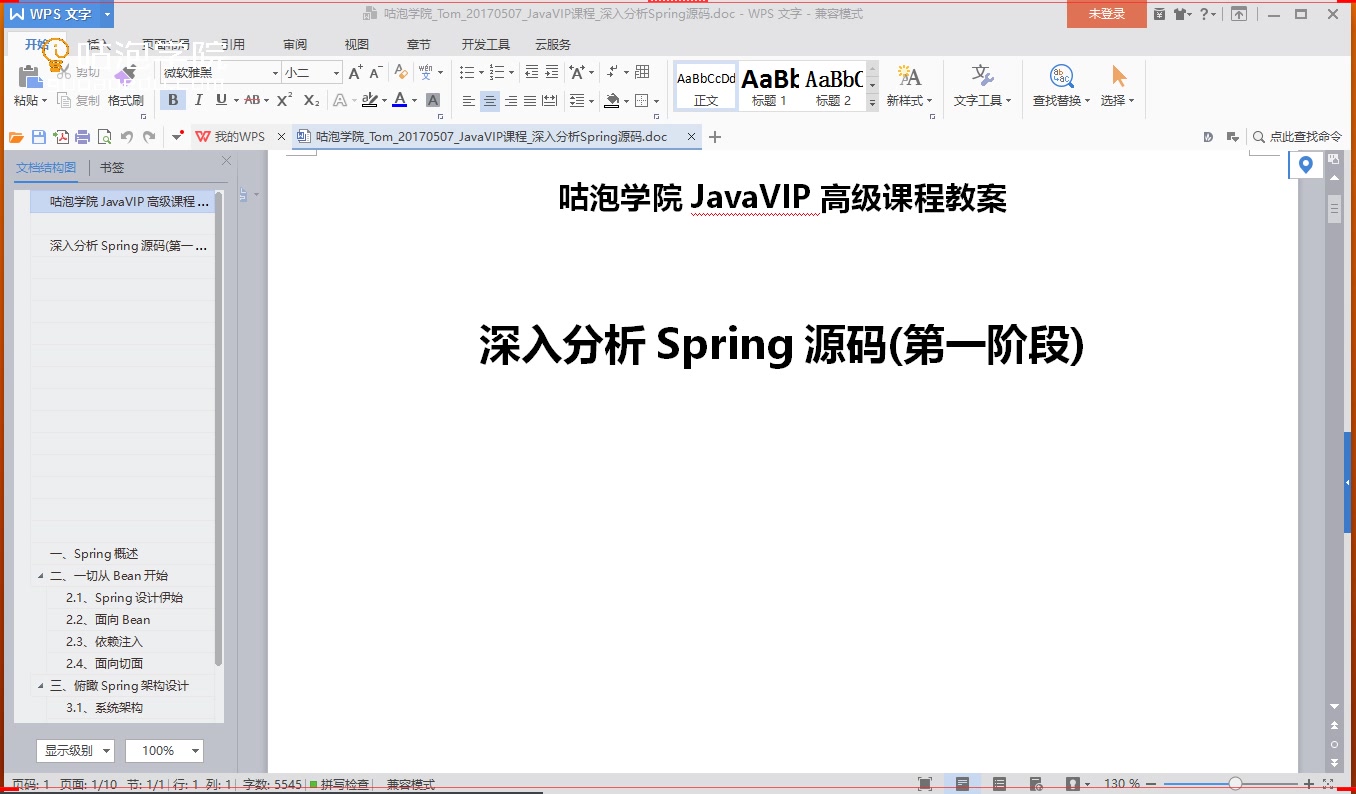Click the insert table grid icon
The image size is (1356, 794).
tap(643, 72)
